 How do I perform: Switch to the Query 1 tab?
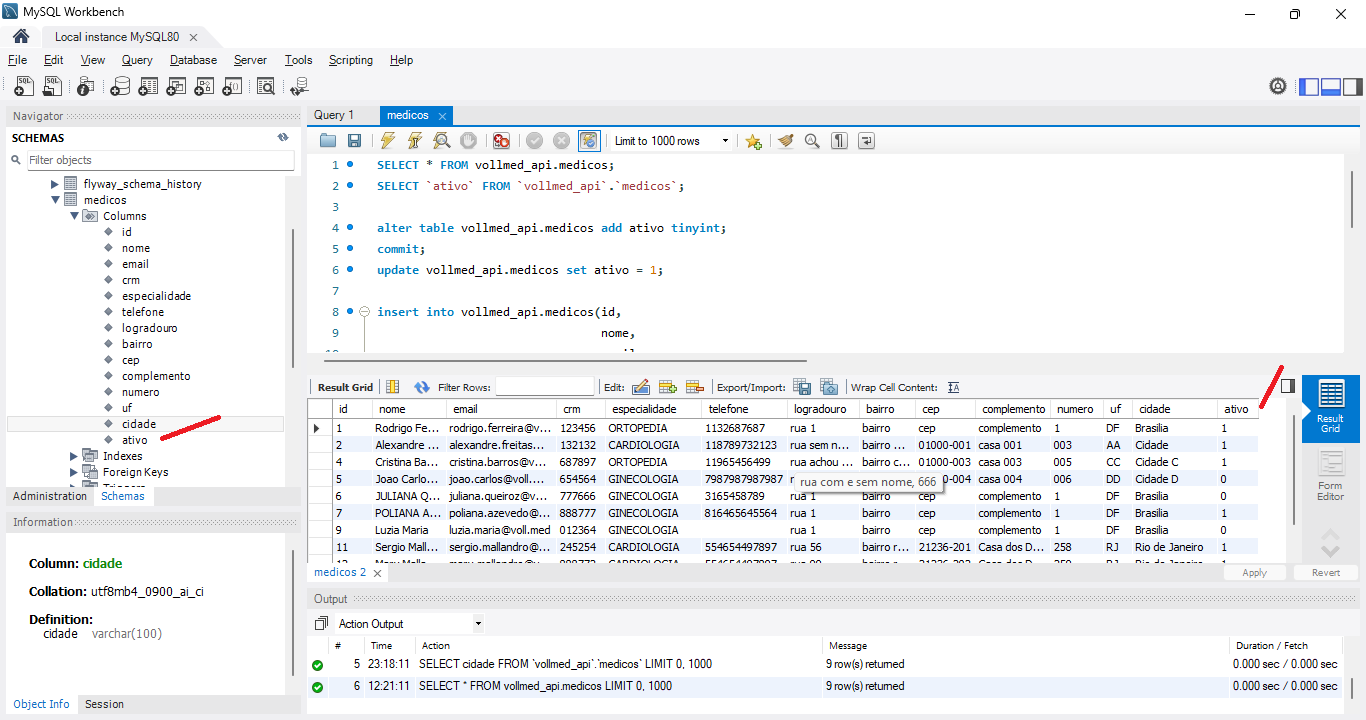click(x=334, y=115)
